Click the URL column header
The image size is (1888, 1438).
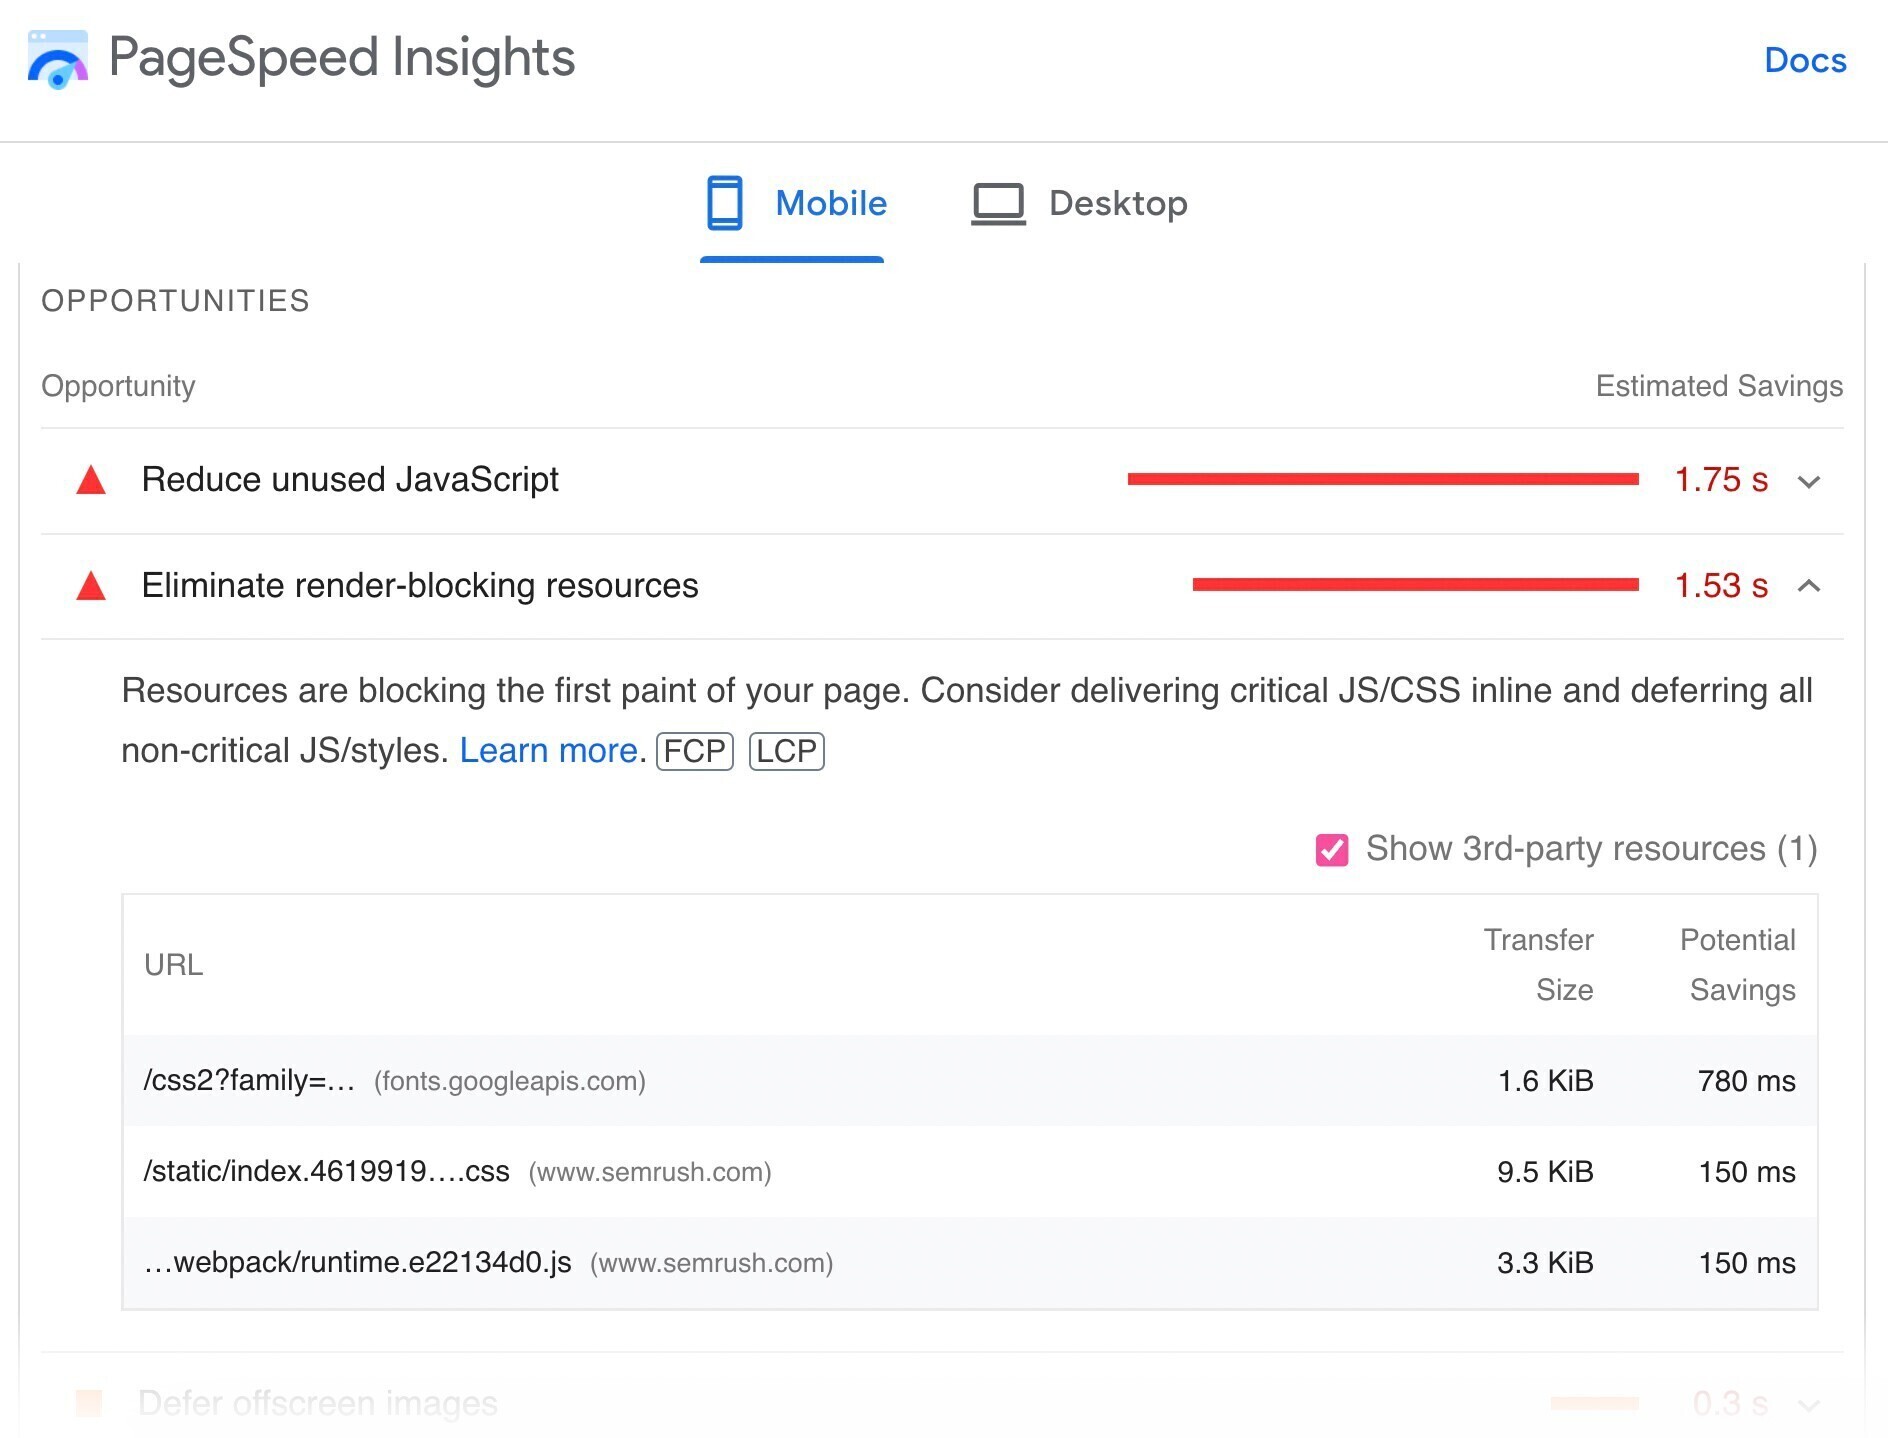click(173, 965)
